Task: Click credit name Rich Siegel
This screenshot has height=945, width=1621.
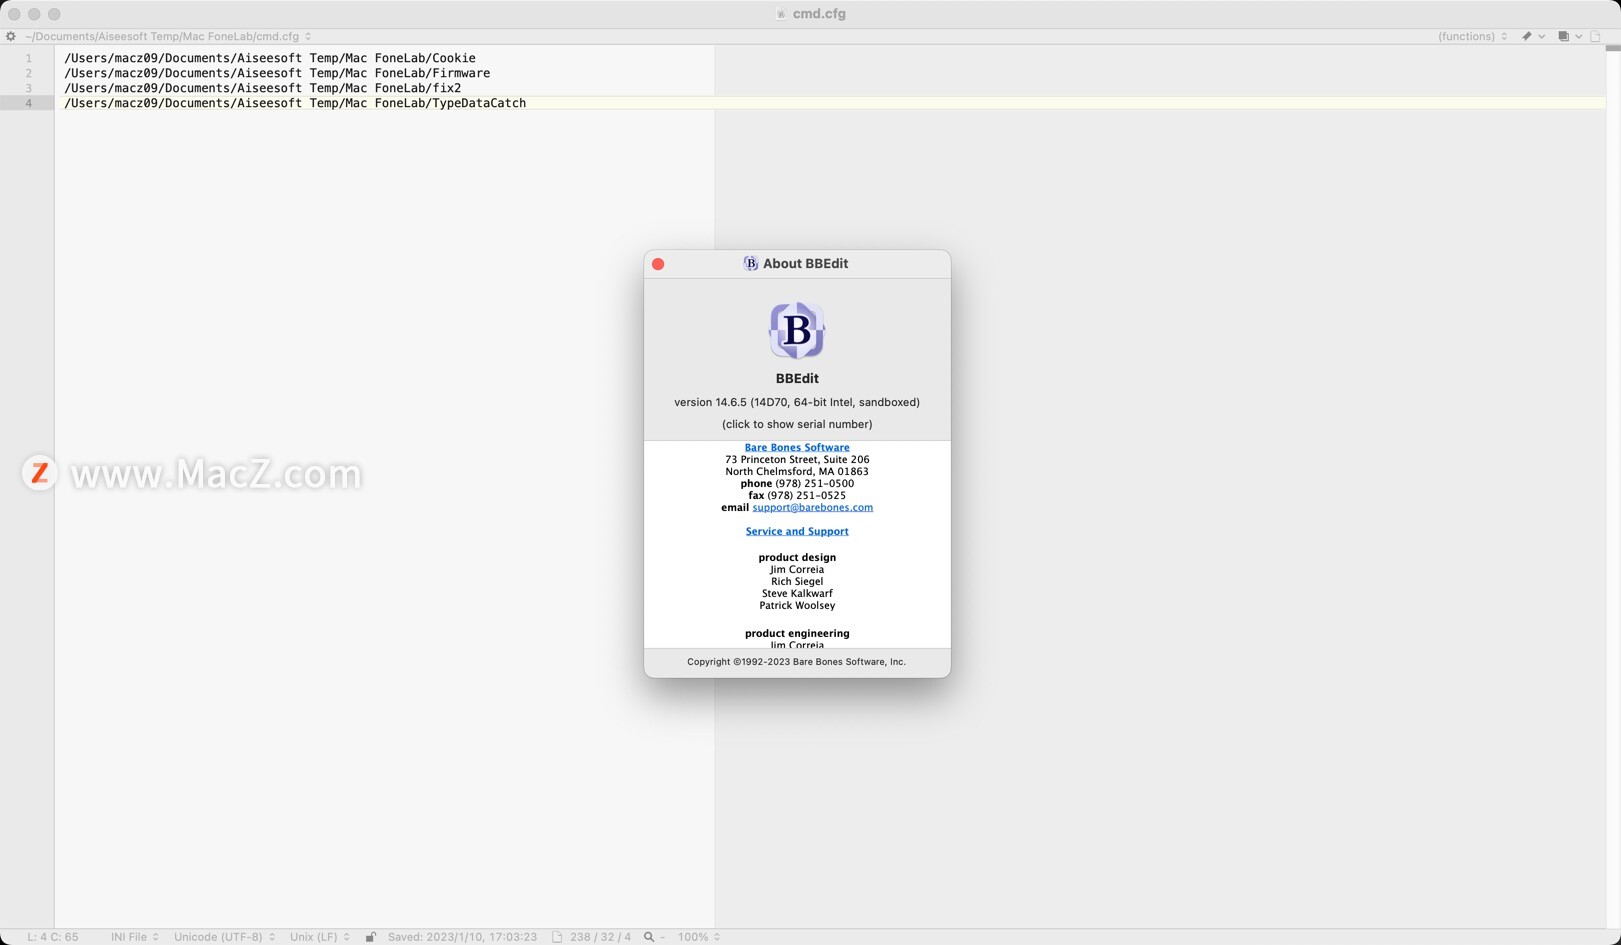Action: pyautogui.click(x=797, y=581)
